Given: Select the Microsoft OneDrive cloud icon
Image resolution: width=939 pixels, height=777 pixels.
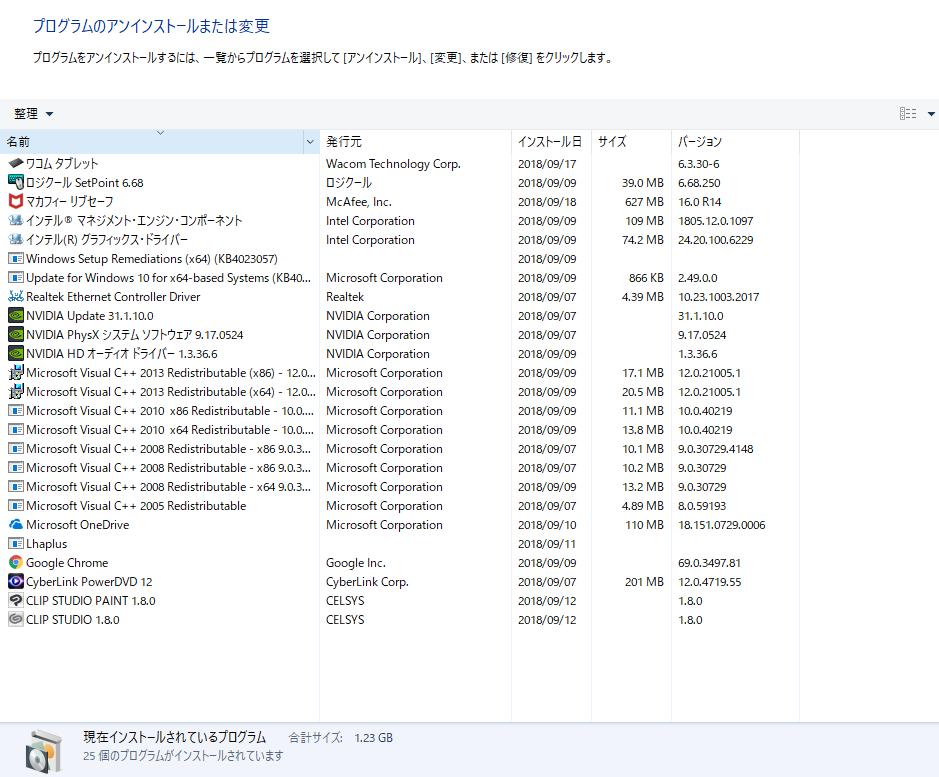Looking at the screenshot, I should click(x=15, y=525).
